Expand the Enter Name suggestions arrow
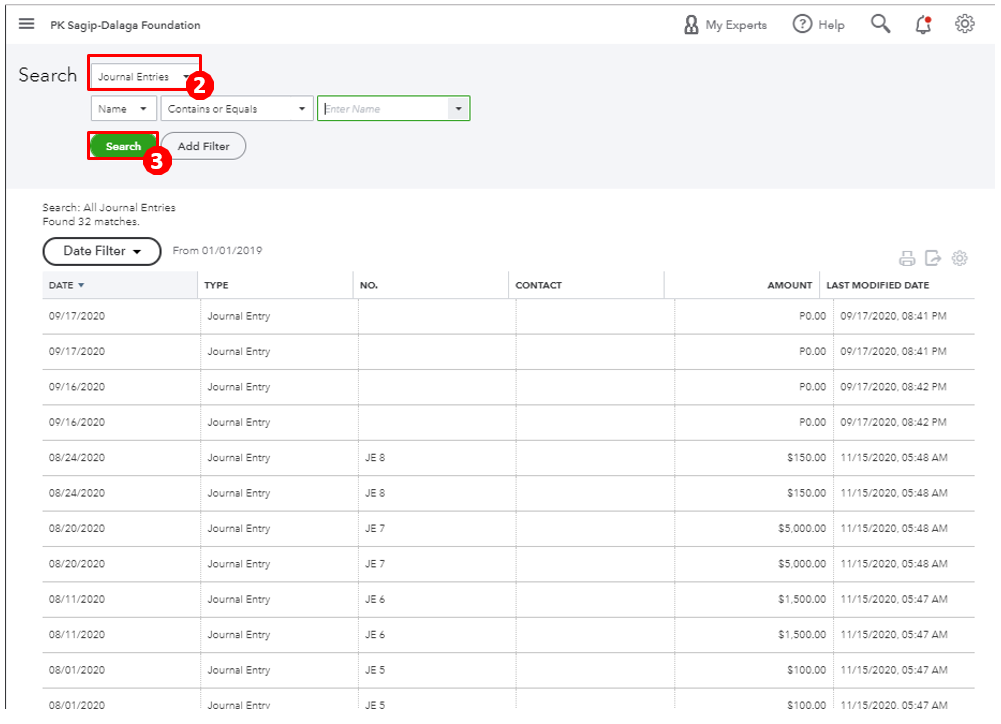The image size is (1001, 724). [458, 109]
